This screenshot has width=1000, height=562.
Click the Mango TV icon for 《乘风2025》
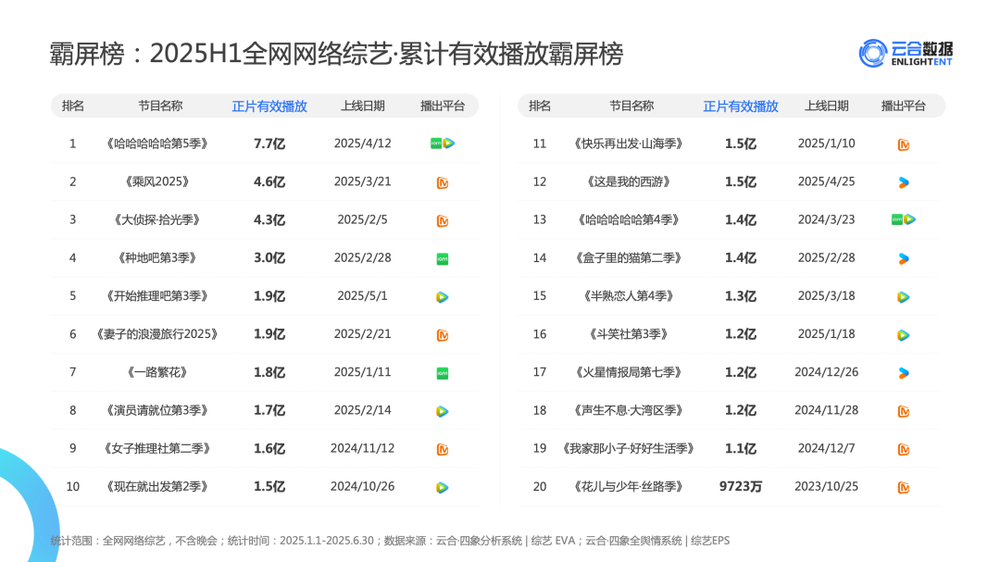(x=442, y=182)
